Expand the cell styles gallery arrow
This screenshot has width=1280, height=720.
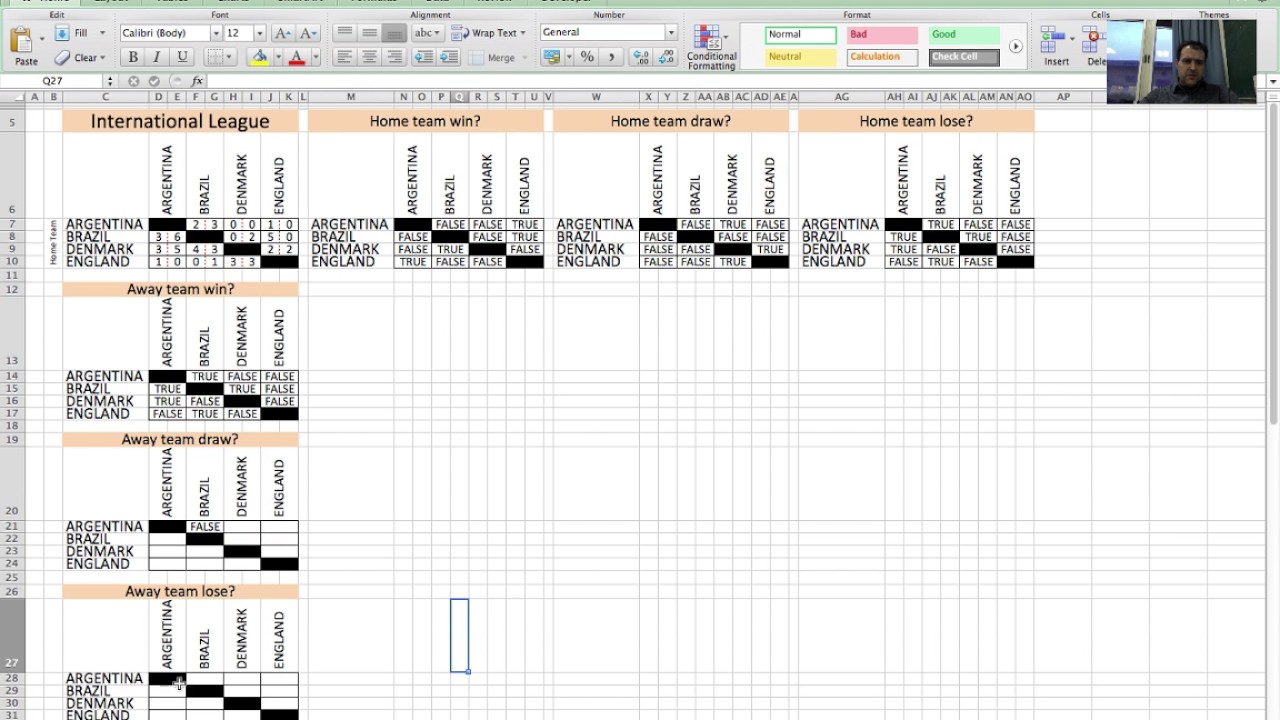pos(1015,46)
